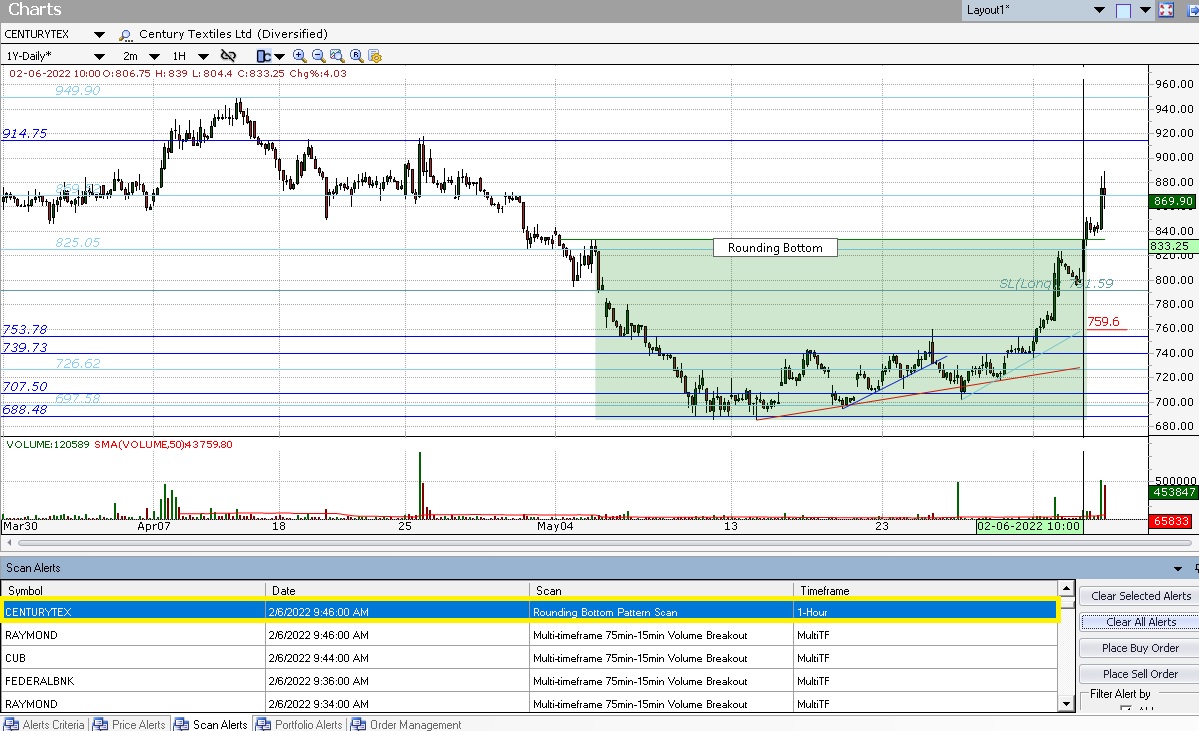The width and height of the screenshot is (1199, 731).
Task: Click the 833.25 price axis tag
Action: pyautogui.click(x=1173, y=246)
